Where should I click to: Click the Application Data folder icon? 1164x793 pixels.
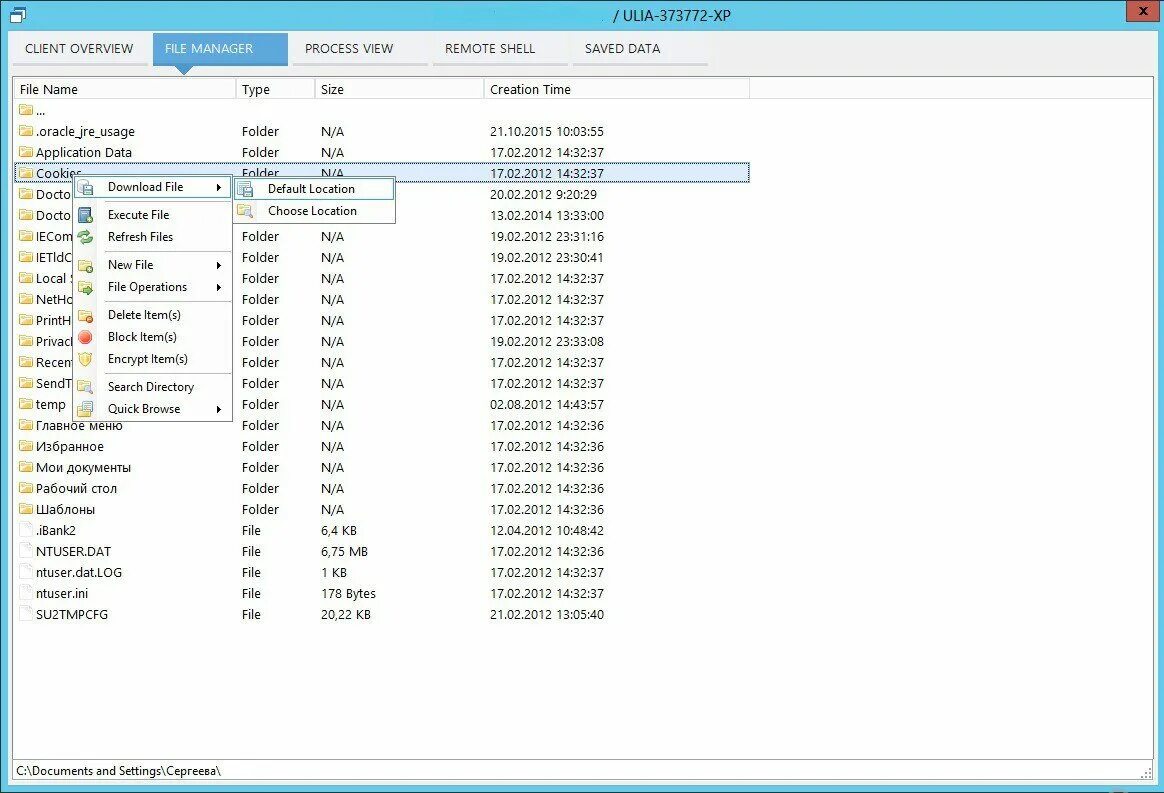pos(26,151)
